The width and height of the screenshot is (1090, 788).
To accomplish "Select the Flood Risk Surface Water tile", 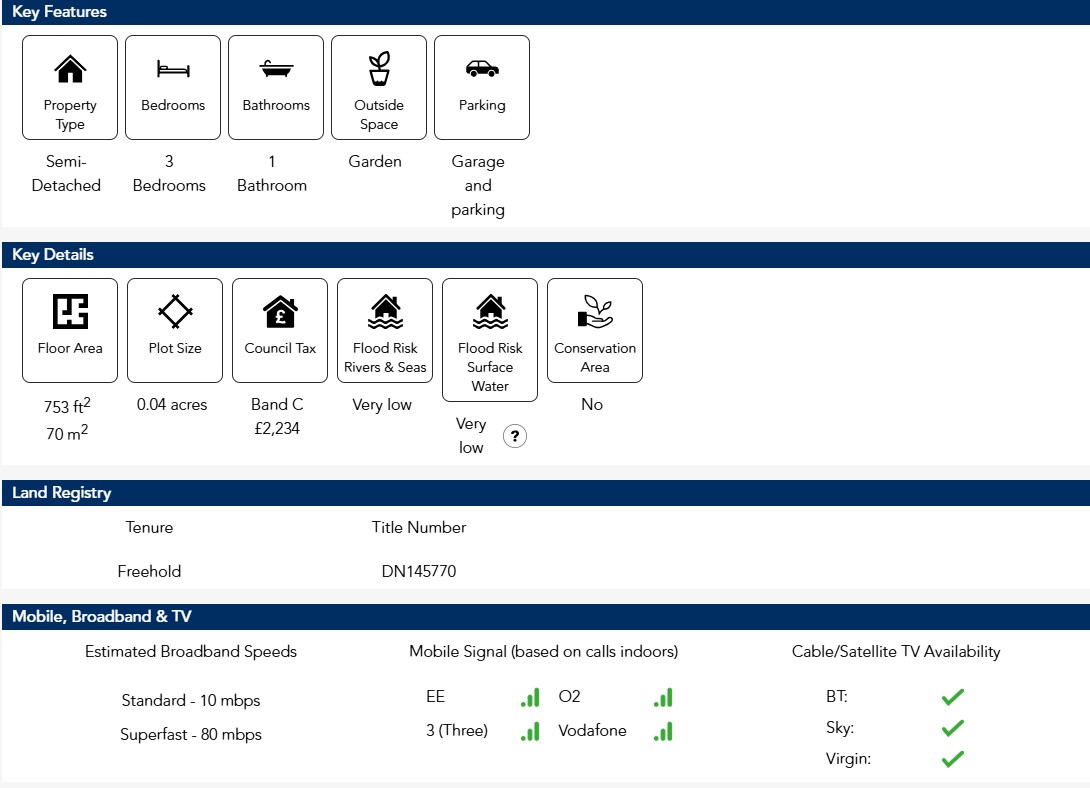I will point(490,340).
